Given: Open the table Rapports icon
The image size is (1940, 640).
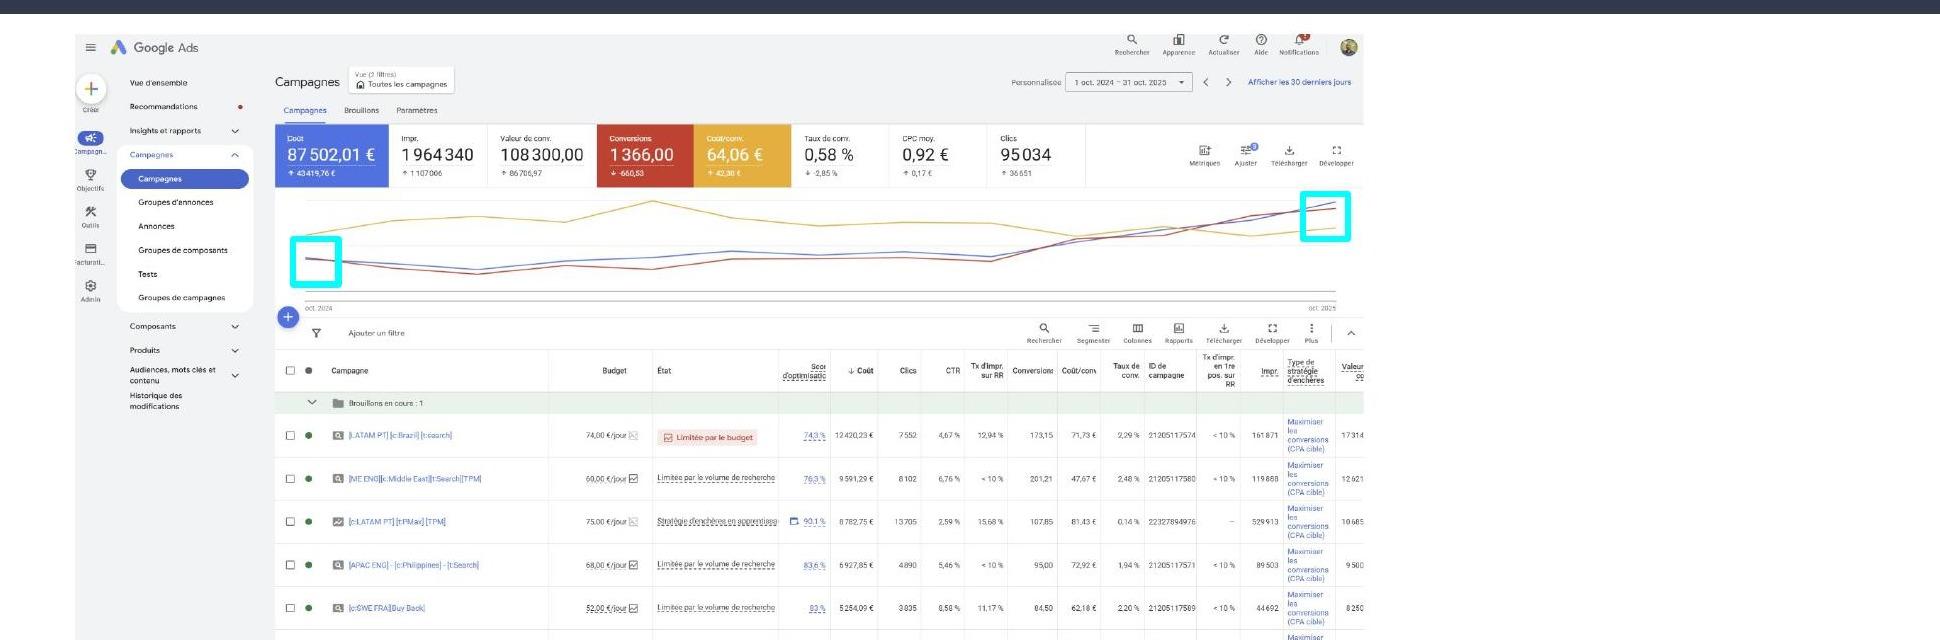Looking at the screenshot, I should click(x=1179, y=328).
